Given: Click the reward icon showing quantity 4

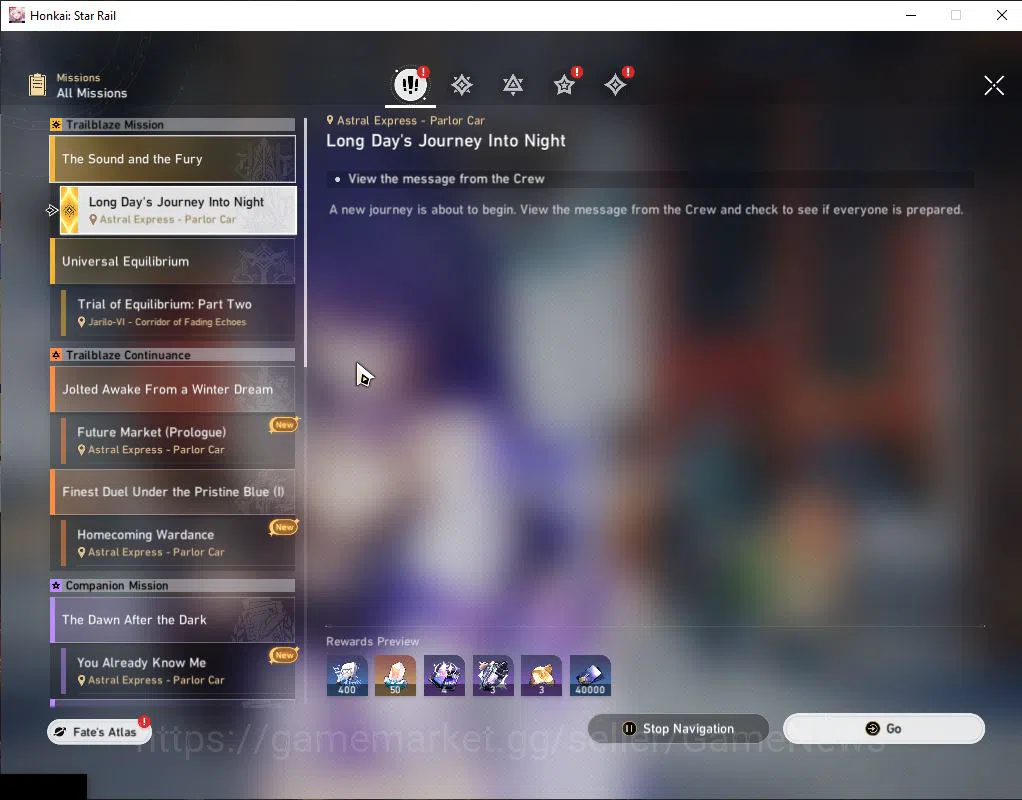Looking at the screenshot, I should (444, 675).
